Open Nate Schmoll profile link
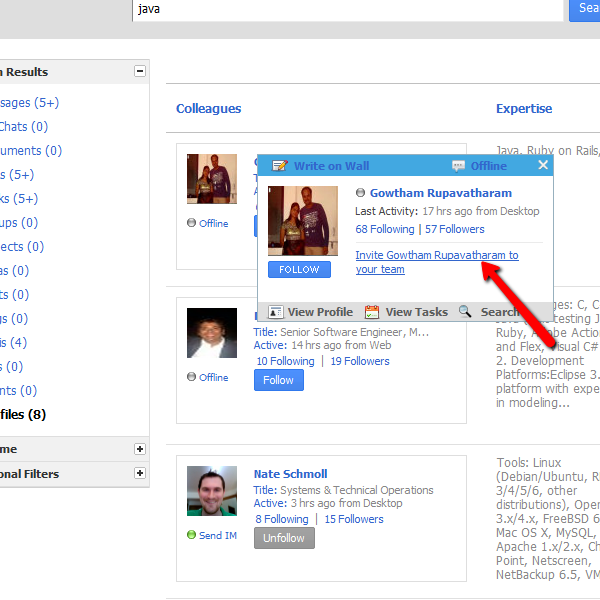600x600 pixels. [x=290, y=474]
